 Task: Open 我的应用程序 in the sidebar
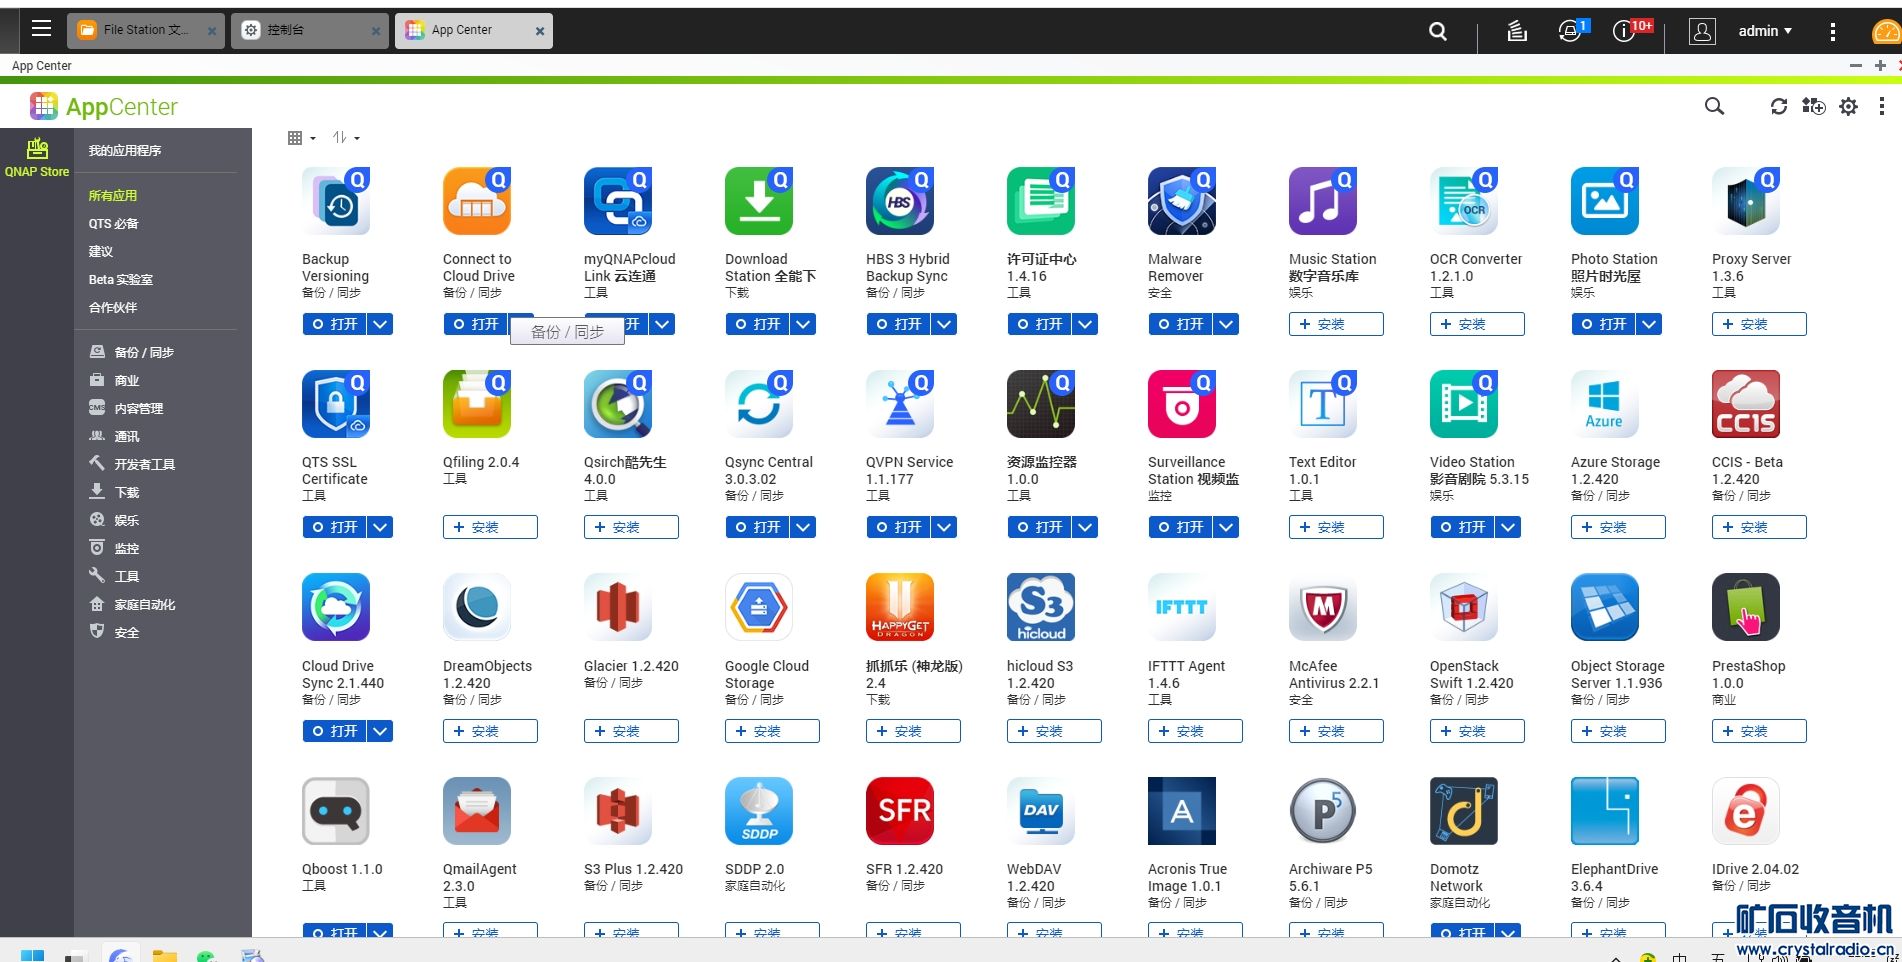(x=125, y=151)
